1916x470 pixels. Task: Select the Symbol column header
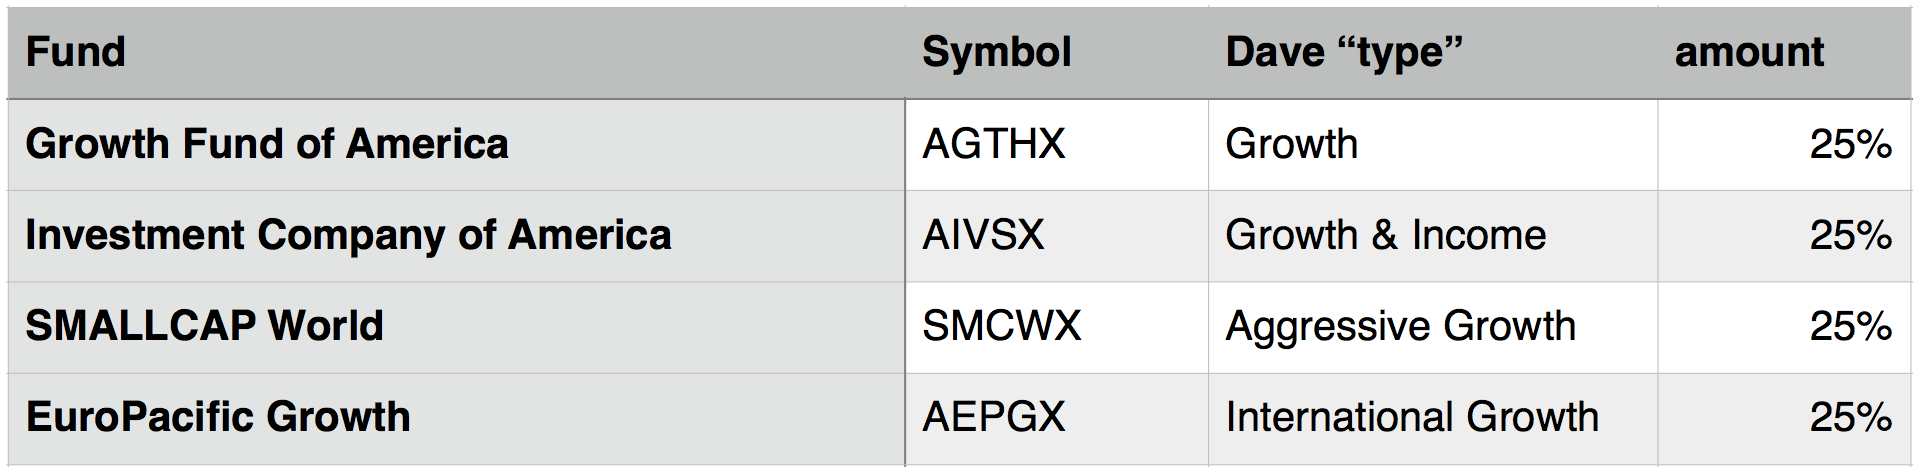tap(1057, 53)
